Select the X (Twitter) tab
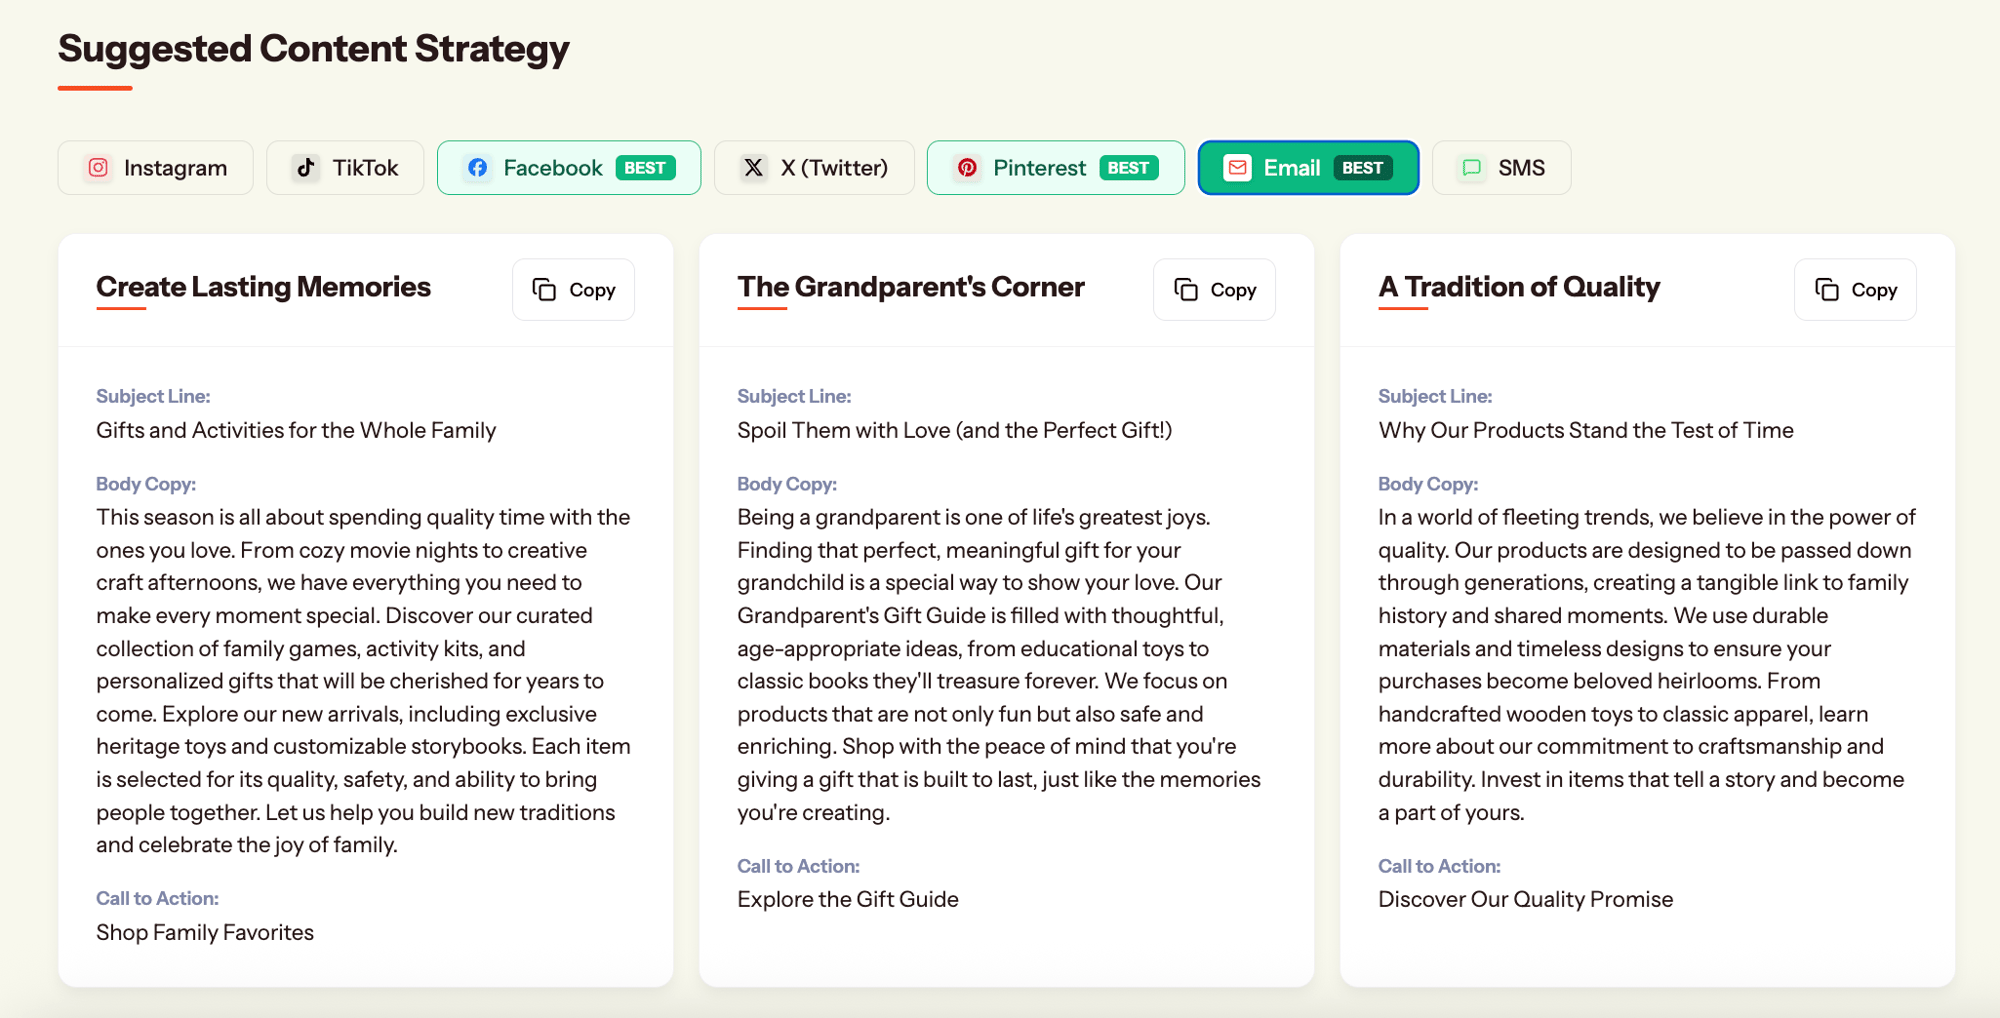Screen dimensions: 2000x1018 tap(814, 168)
